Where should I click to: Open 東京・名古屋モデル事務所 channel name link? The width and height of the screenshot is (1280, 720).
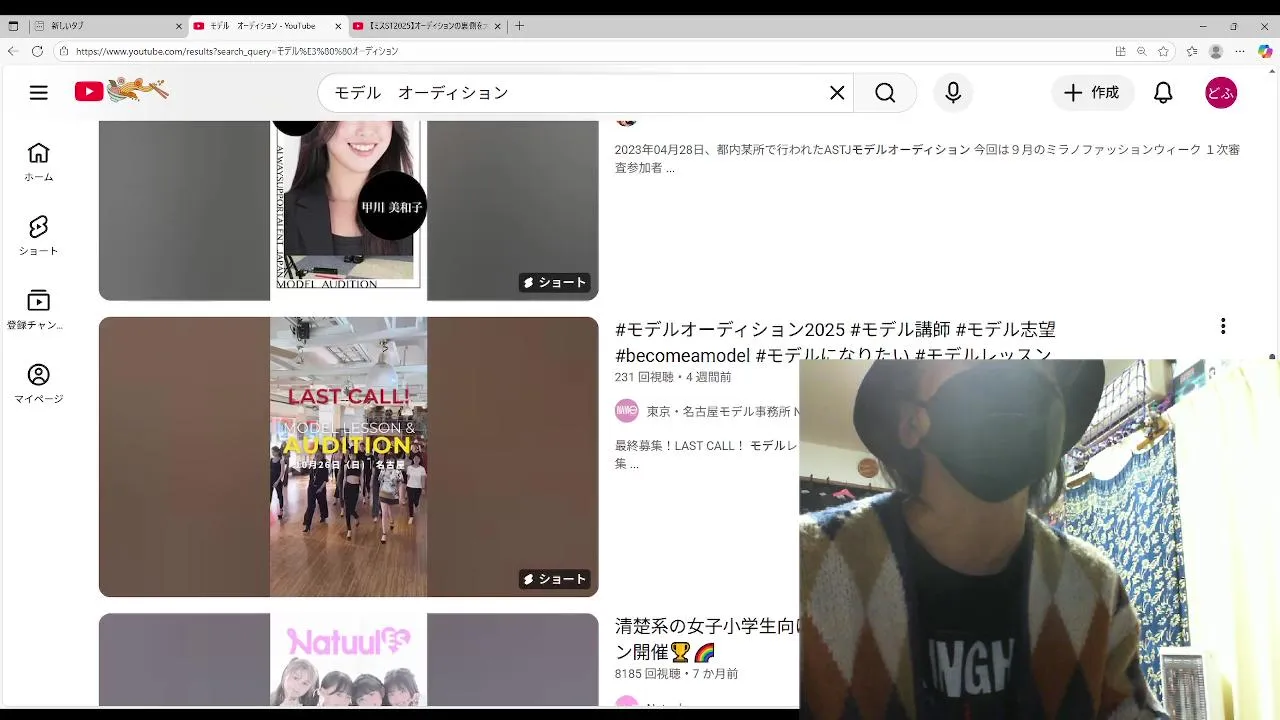(x=722, y=411)
